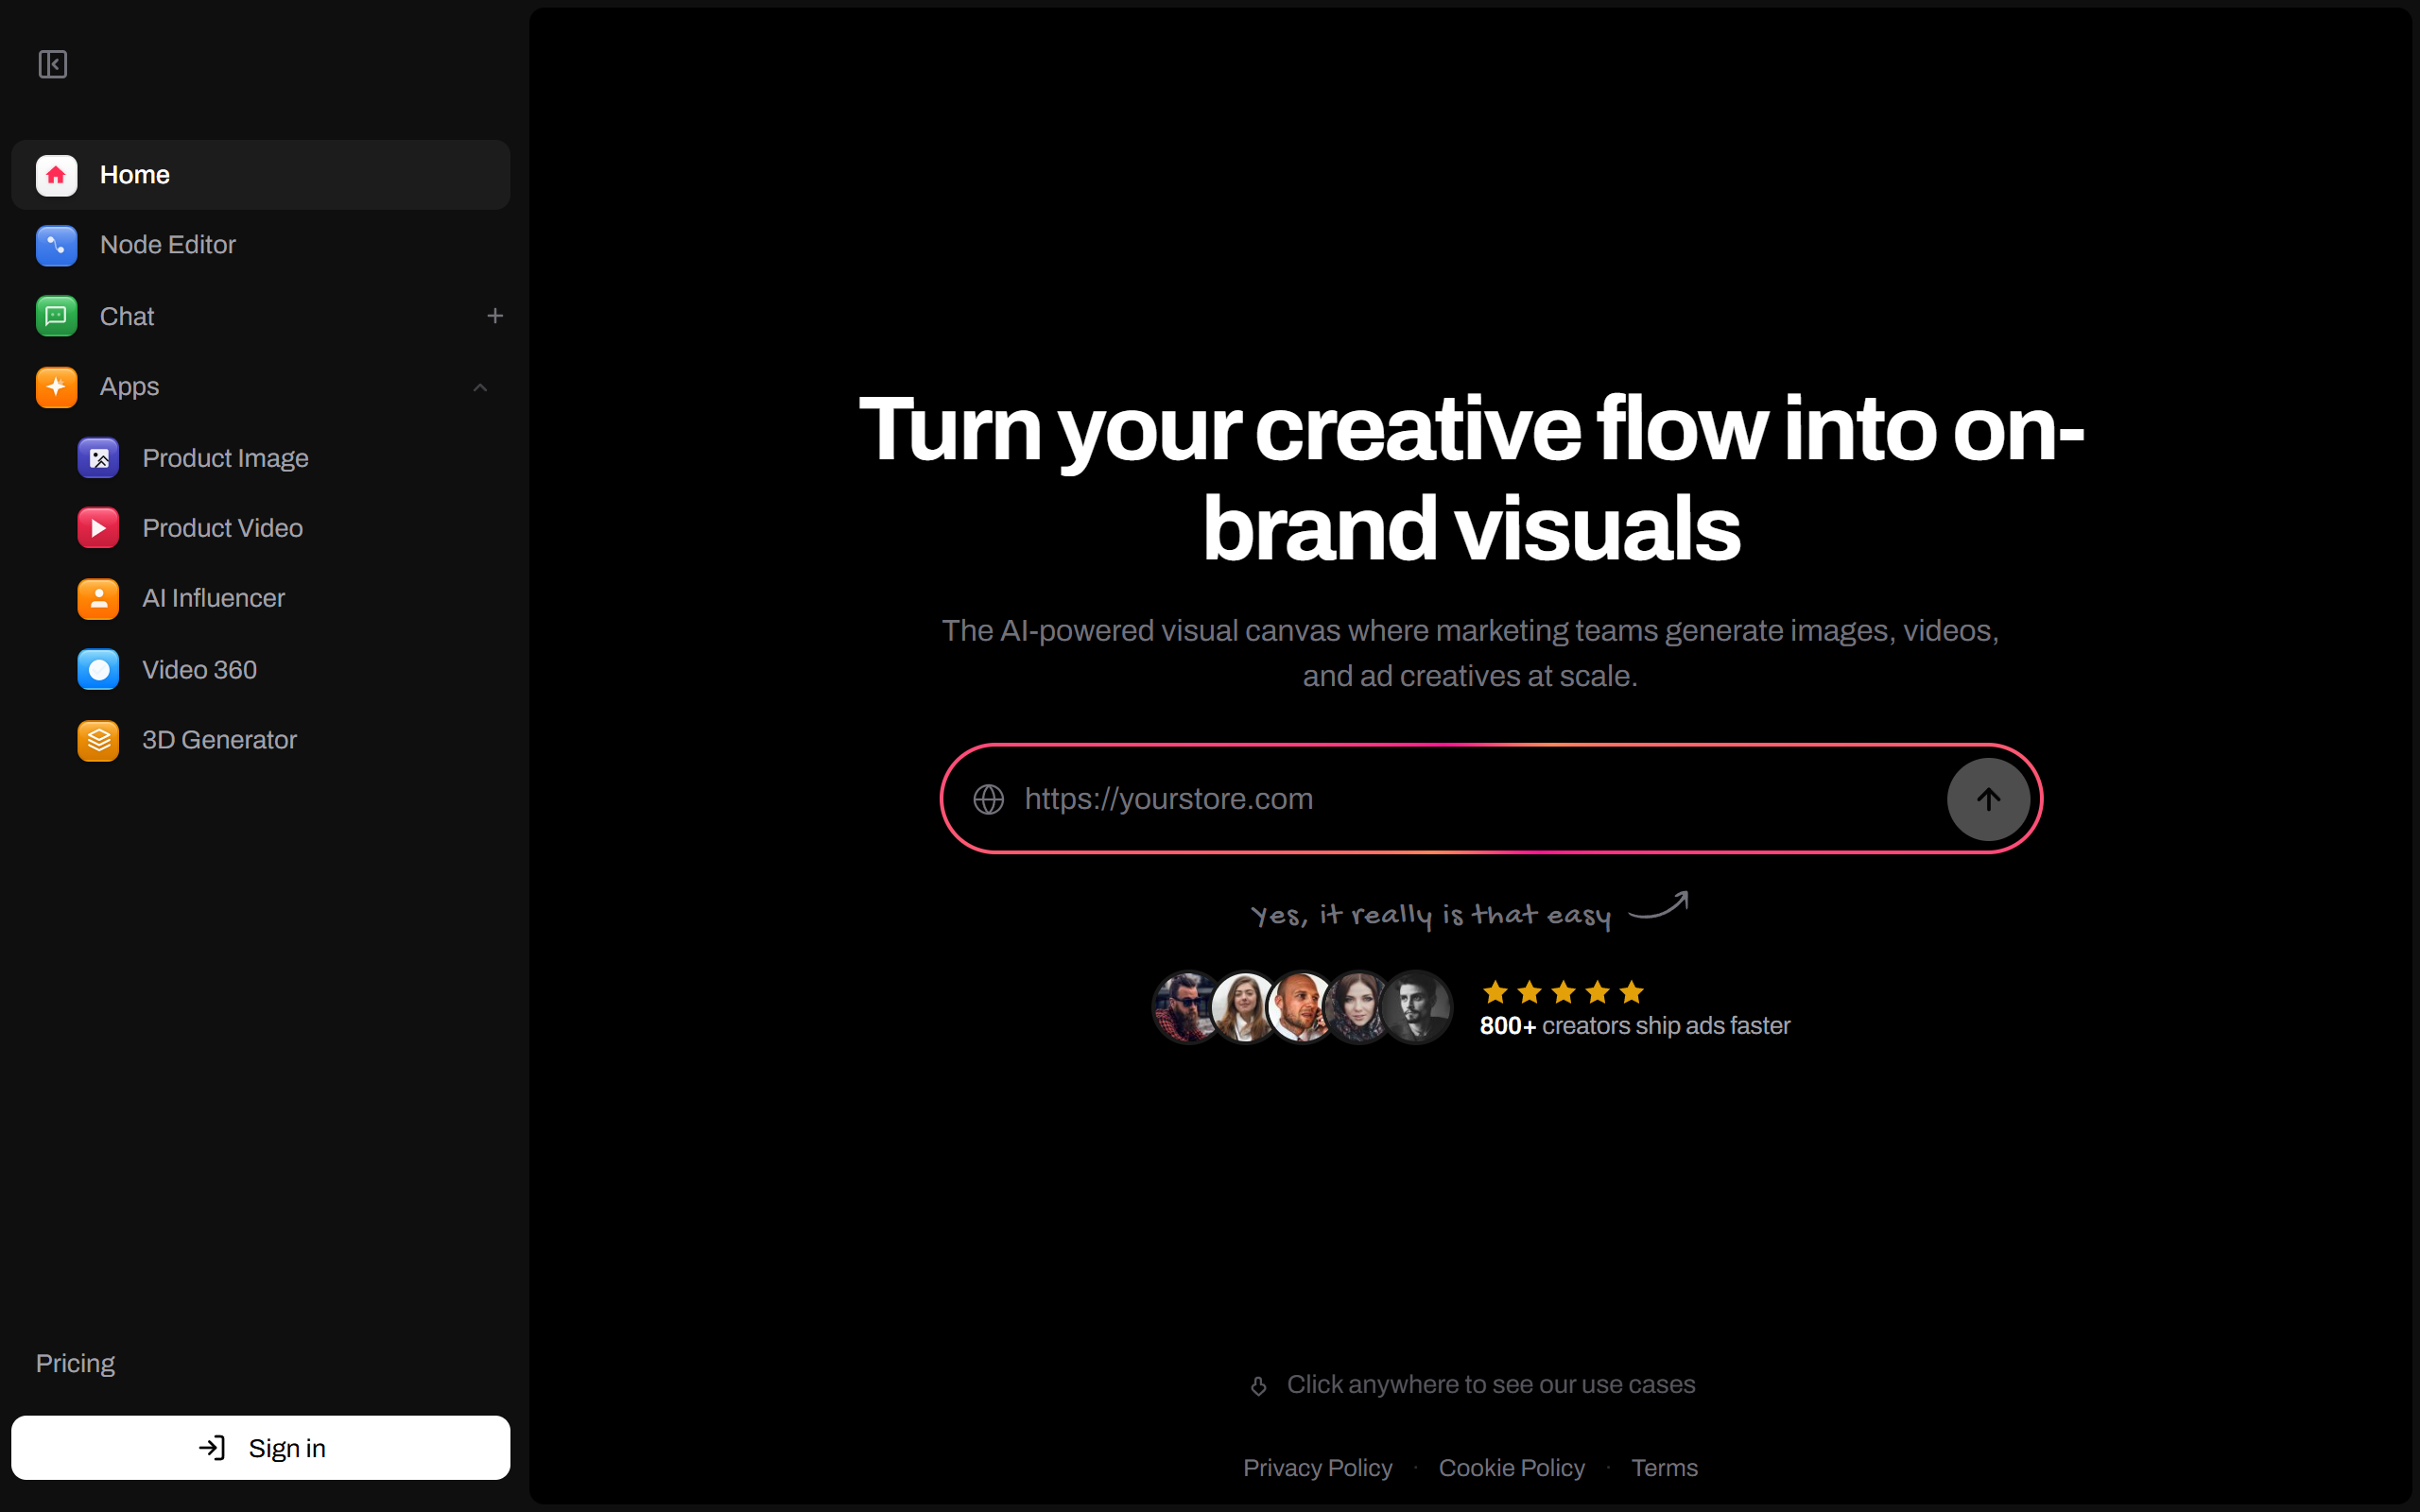
Task: Click the Node Editor blue icon
Action: (57, 245)
